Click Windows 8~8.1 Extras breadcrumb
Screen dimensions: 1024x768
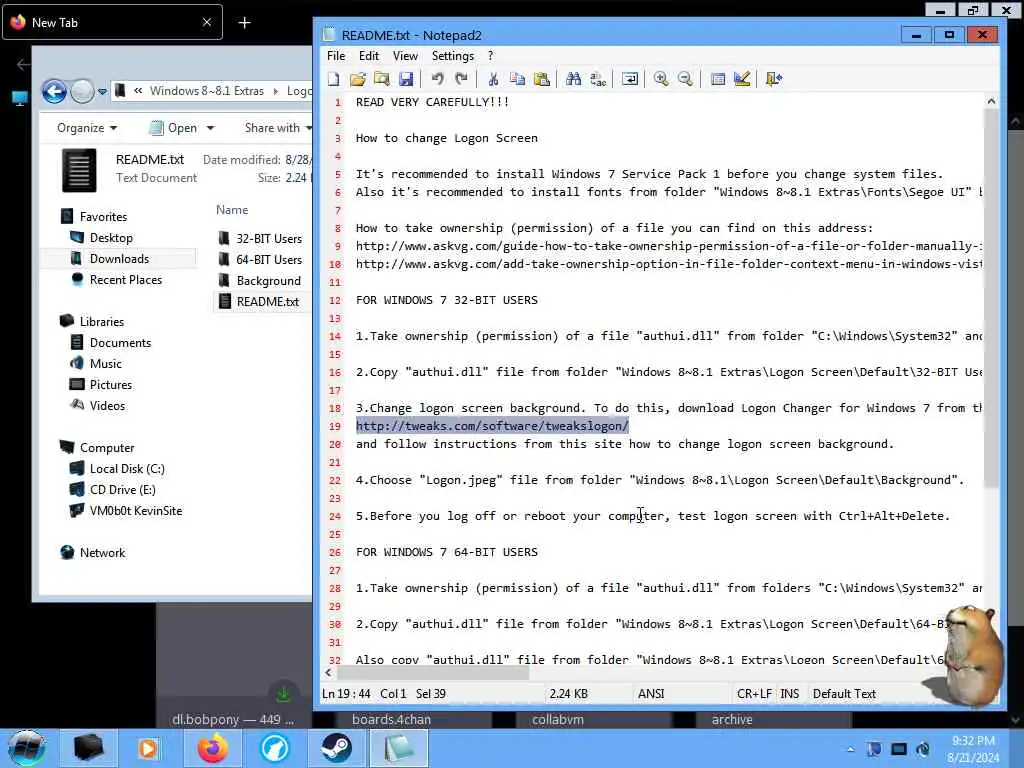pos(206,91)
